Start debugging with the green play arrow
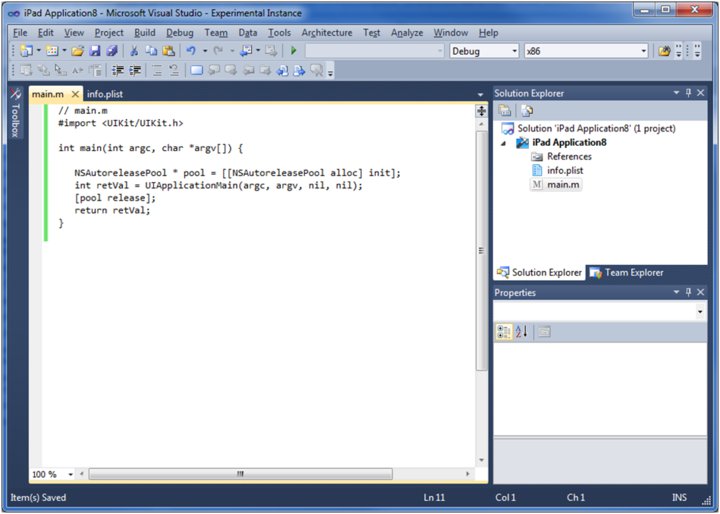This screenshot has width=720, height=514. click(x=294, y=51)
